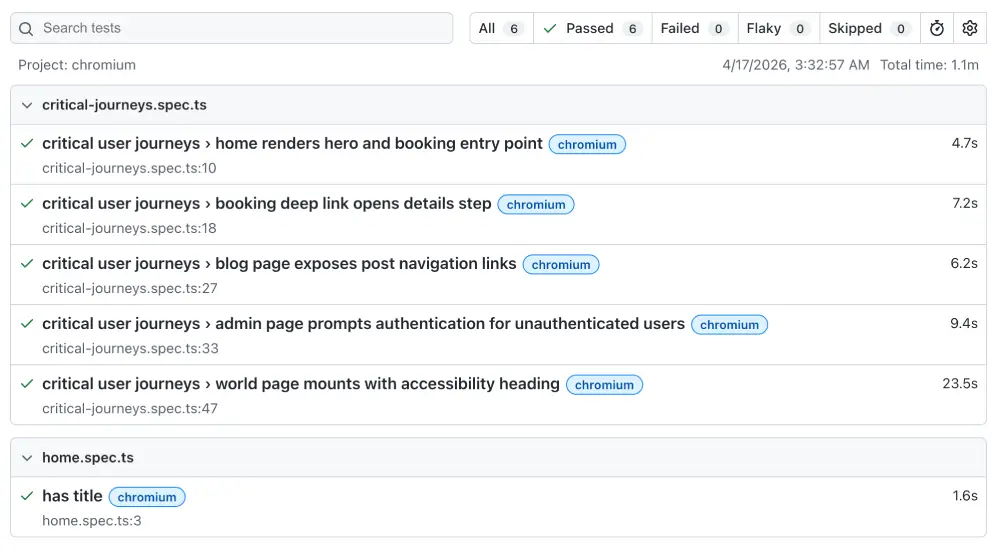Click chromium tag on booking deep link test

536,204
